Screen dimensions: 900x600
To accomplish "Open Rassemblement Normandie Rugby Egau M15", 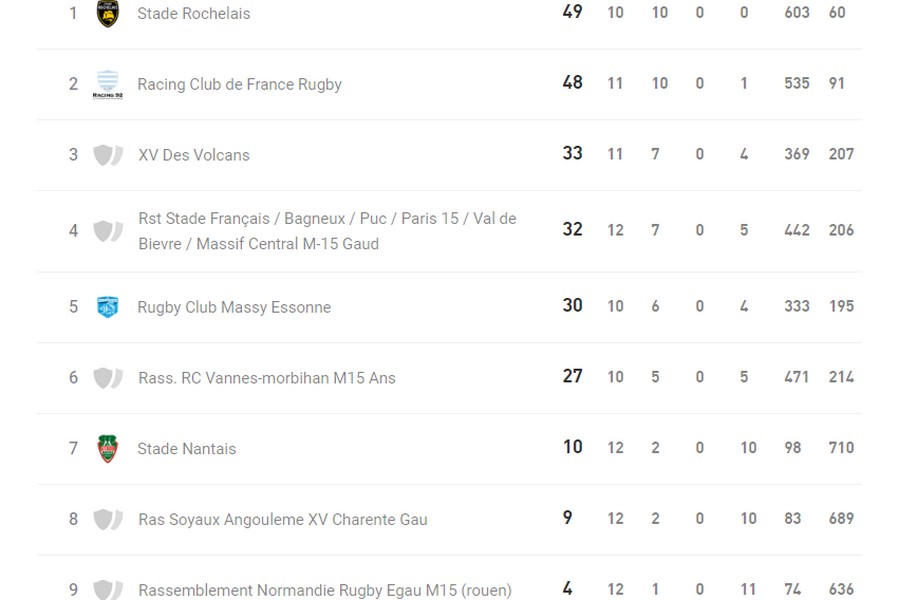I will click(325, 591).
